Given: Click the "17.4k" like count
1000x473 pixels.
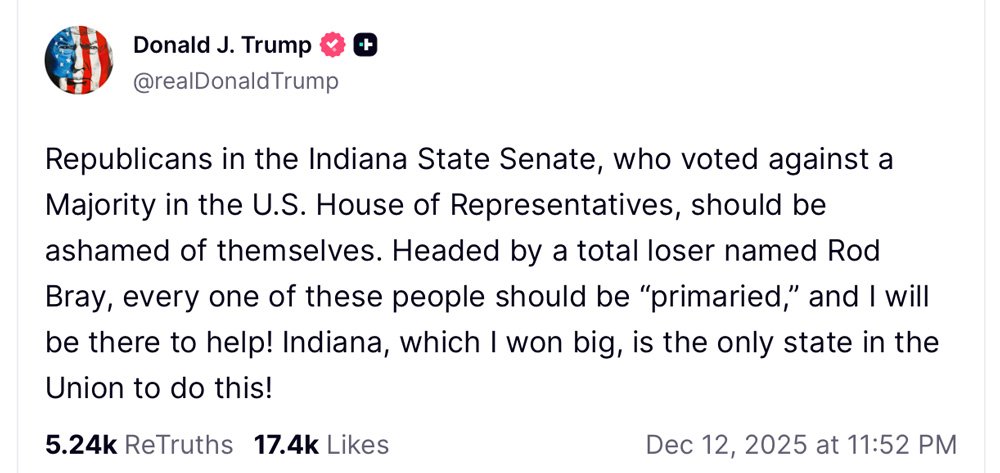Looking at the screenshot, I should pyautogui.click(x=286, y=445).
